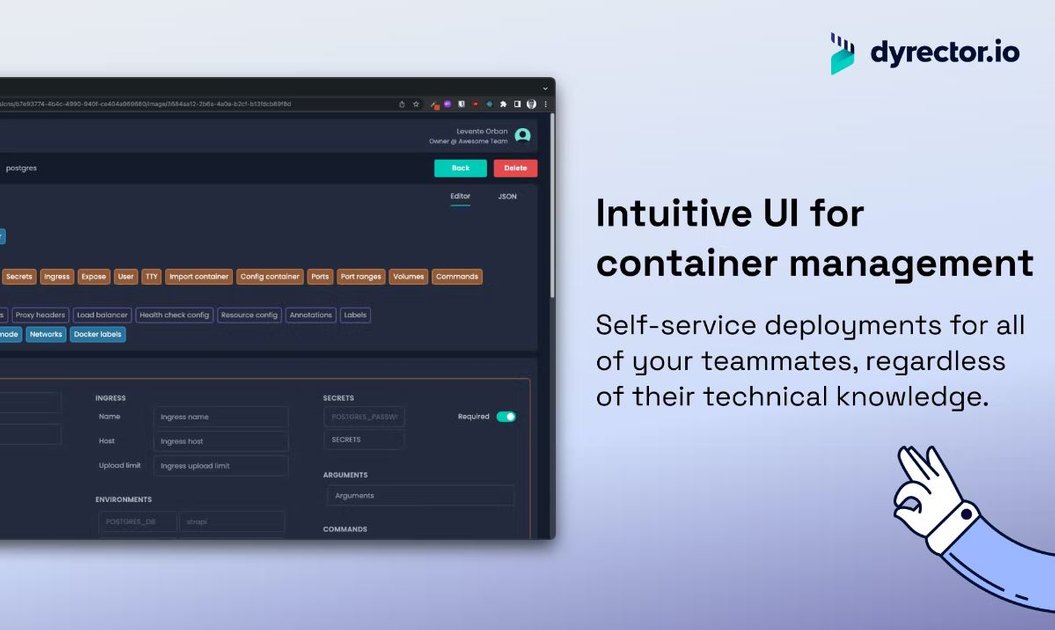This screenshot has width=1055, height=630.
Task: Select the Import container config chip
Action: 197,276
